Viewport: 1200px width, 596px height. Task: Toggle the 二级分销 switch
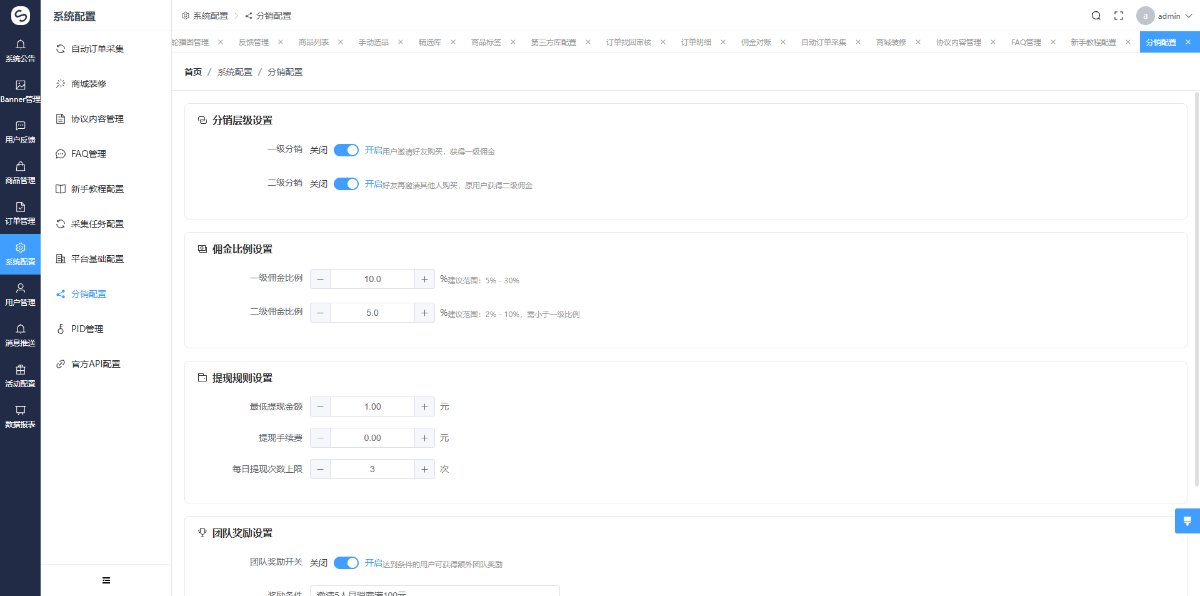pos(346,184)
